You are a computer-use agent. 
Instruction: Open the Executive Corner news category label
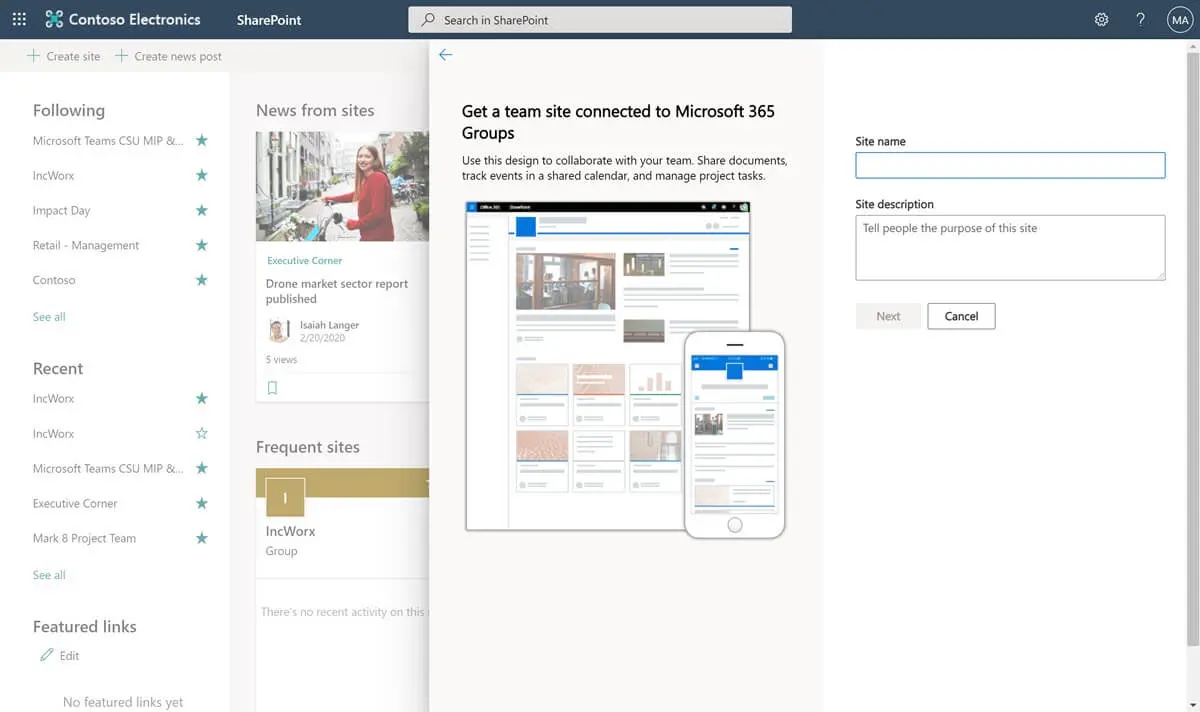(304, 260)
